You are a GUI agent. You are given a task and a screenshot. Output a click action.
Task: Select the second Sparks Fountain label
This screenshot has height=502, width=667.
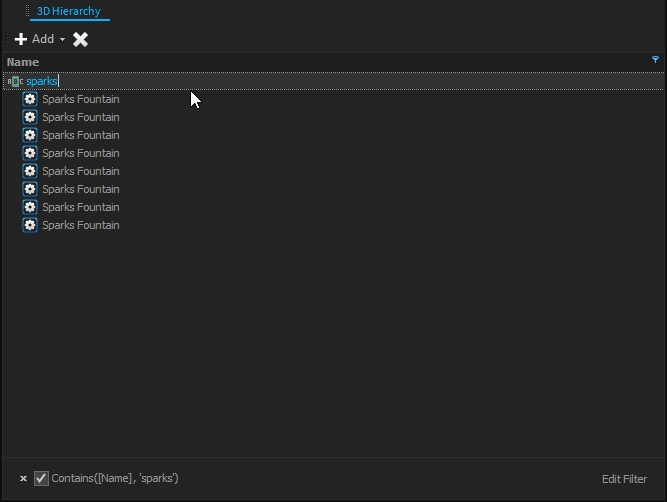coord(80,117)
